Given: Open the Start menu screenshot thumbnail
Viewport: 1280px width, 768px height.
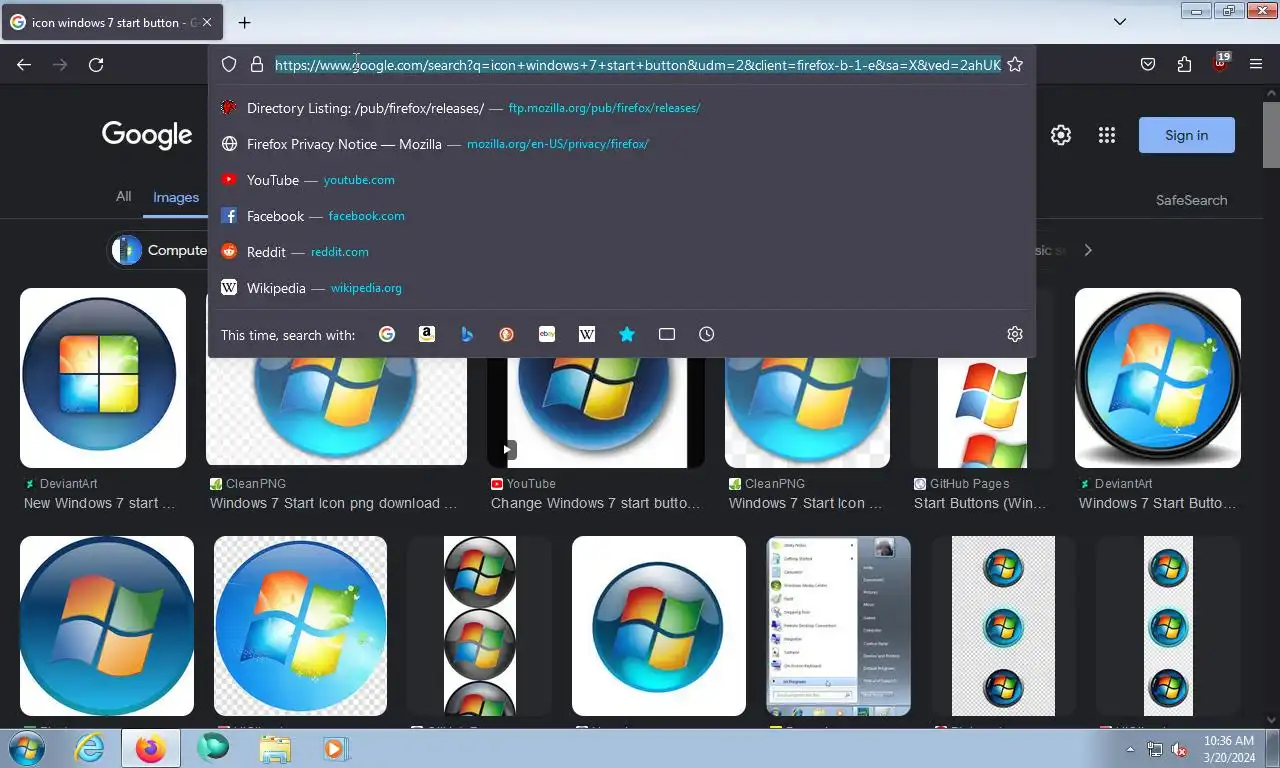Looking at the screenshot, I should 838,626.
